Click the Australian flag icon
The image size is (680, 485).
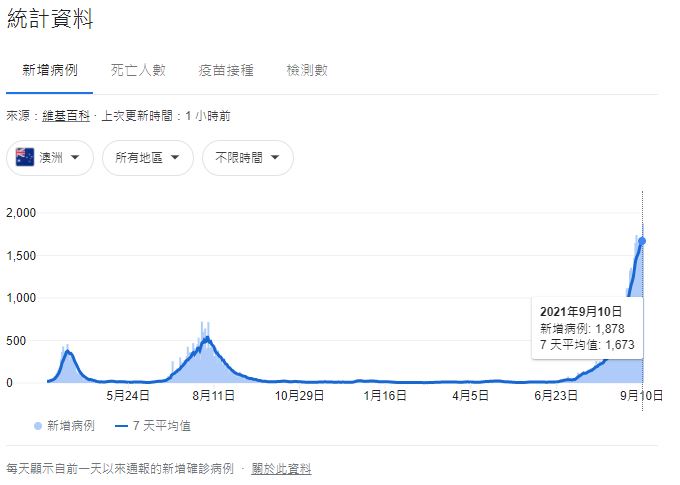25,157
